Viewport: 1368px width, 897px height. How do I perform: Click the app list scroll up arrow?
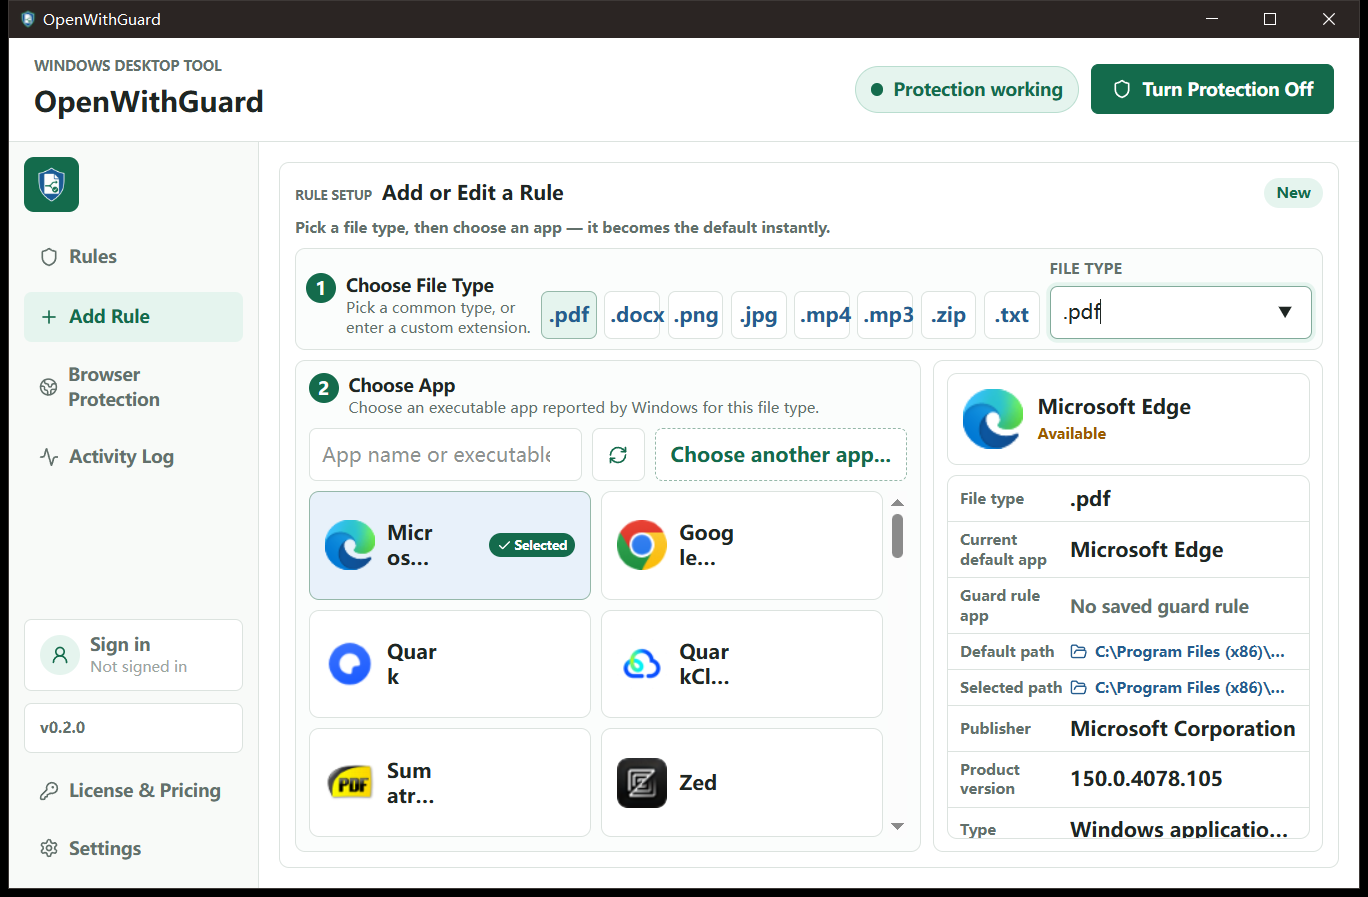[897, 503]
